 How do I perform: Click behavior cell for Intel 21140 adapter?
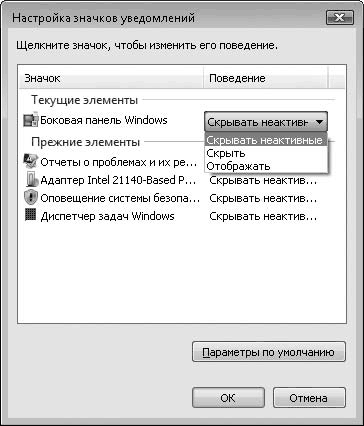click(x=263, y=180)
